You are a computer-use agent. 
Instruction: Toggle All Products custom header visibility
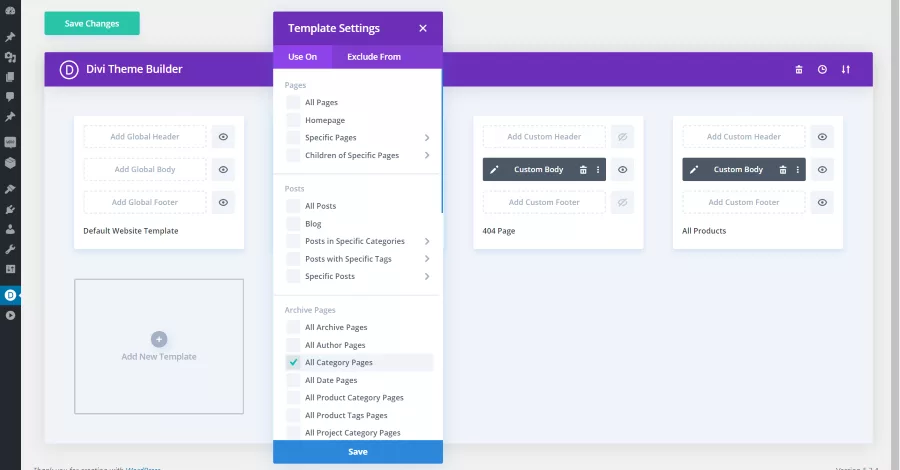pyautogui.click(x=822, y=137)
